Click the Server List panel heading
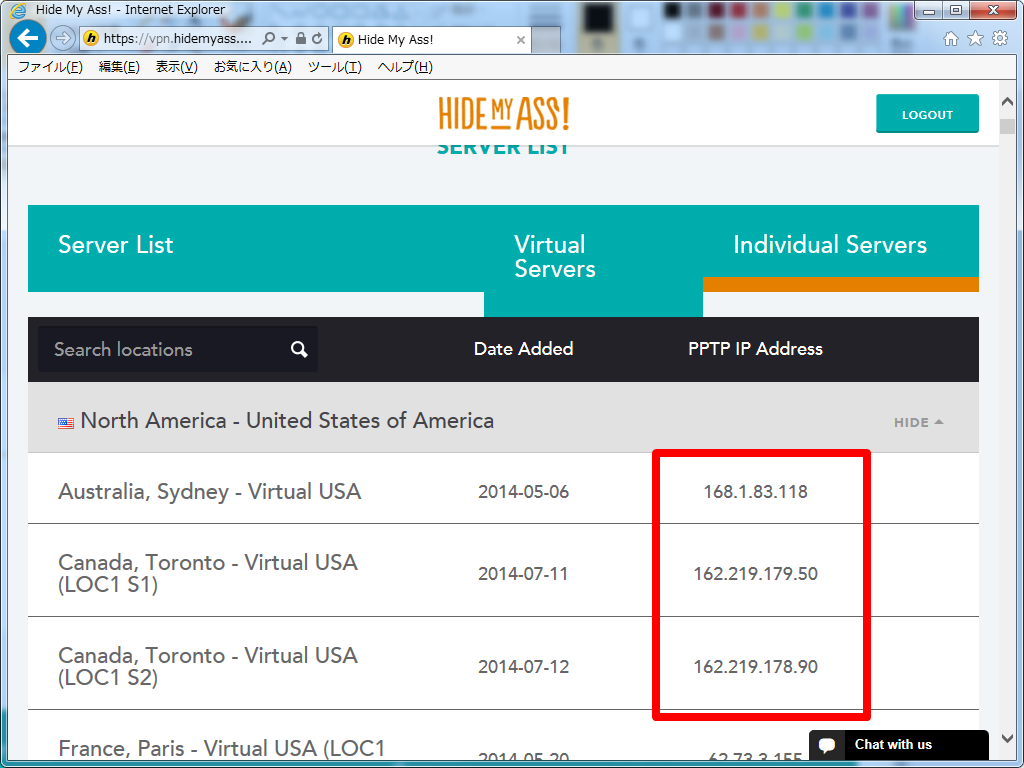 pos(116,245)
